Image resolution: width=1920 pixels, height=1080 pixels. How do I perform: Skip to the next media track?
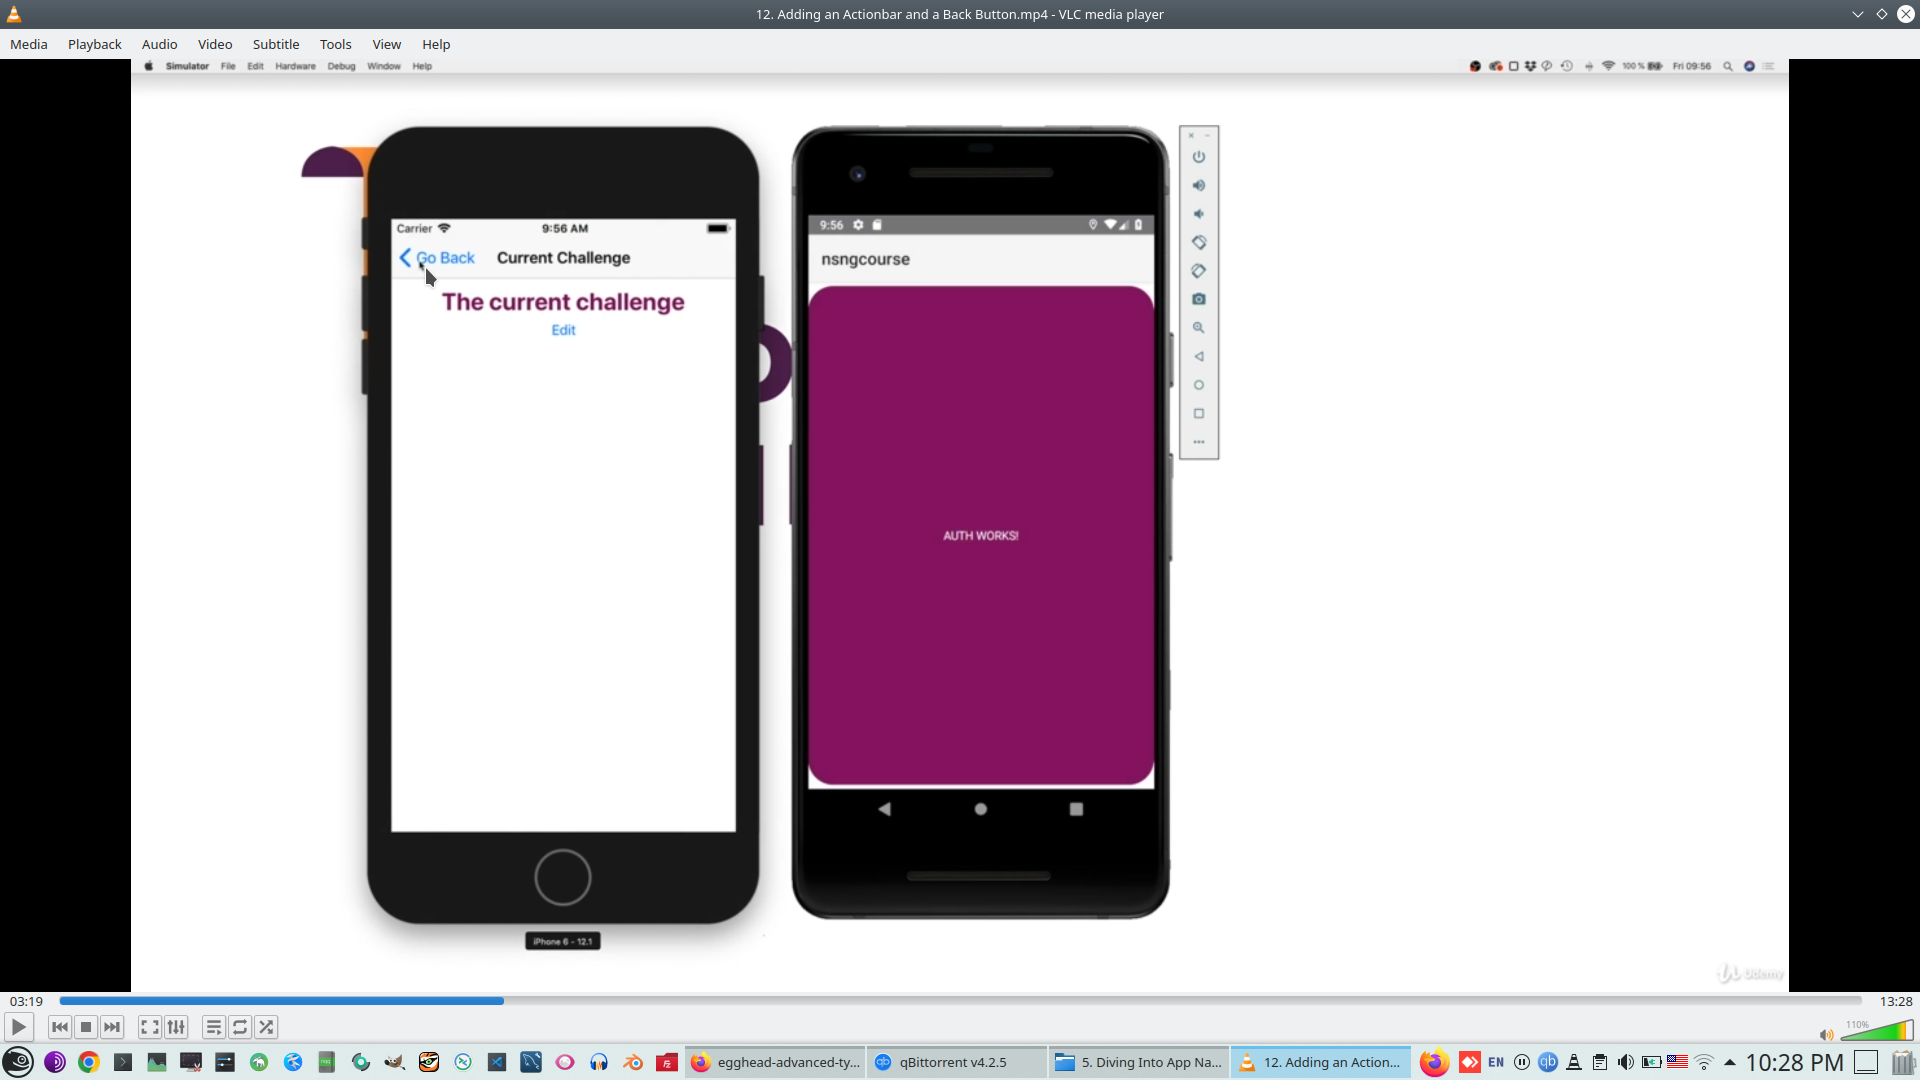112,1027
